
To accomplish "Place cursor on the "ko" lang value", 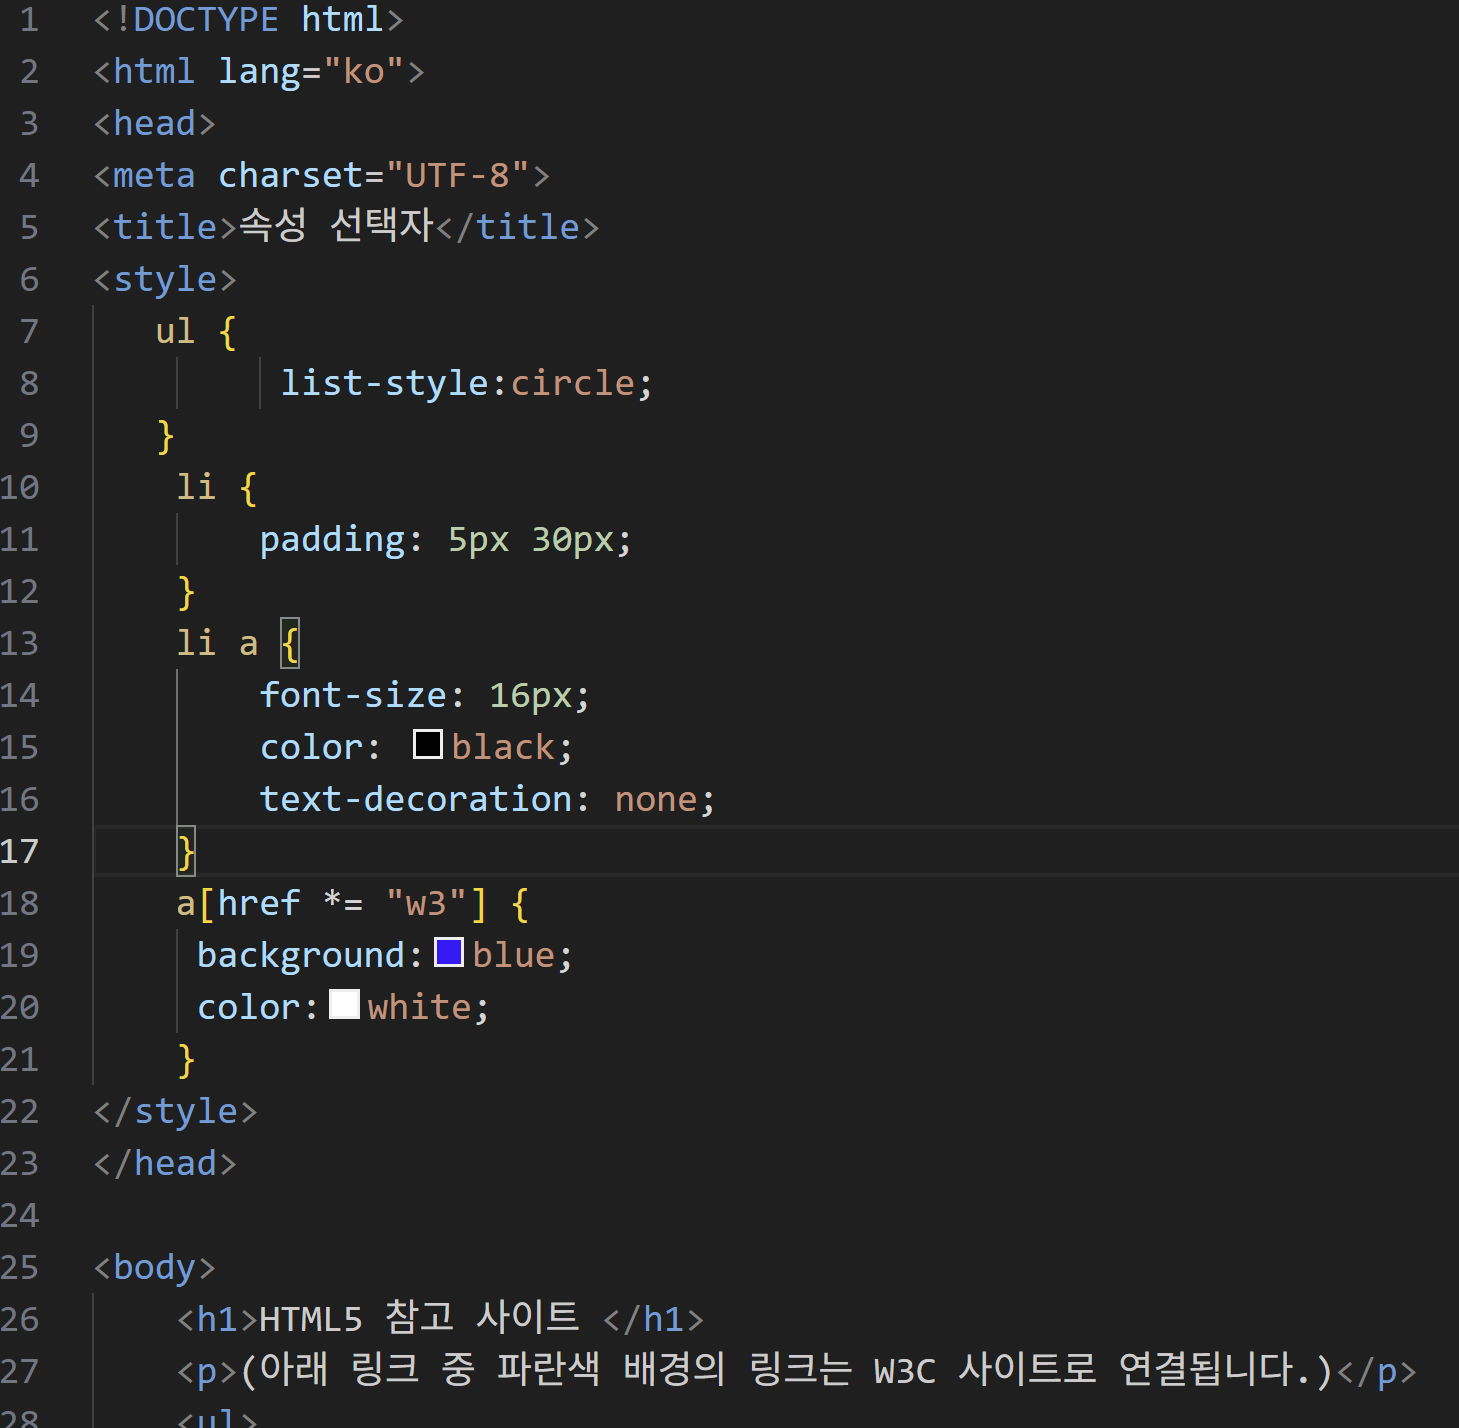I will pyautogui.click(x=364, y=71).
